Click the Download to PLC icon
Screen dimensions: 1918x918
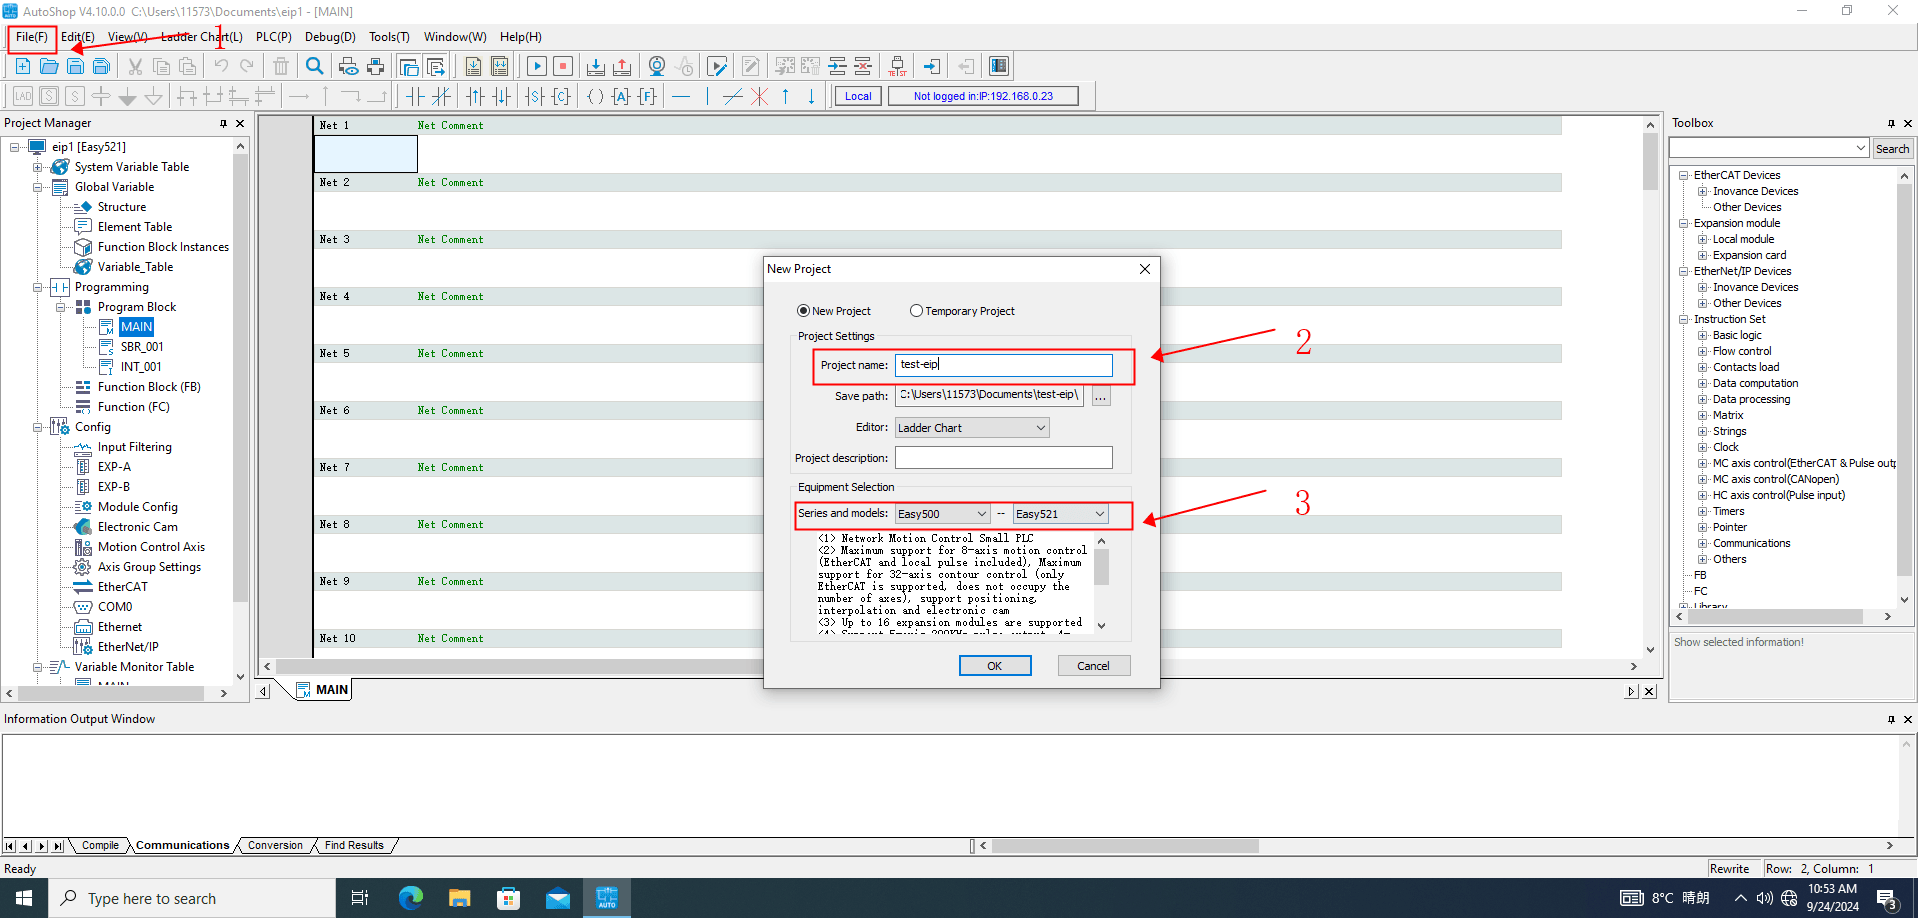tap(596, 66)
